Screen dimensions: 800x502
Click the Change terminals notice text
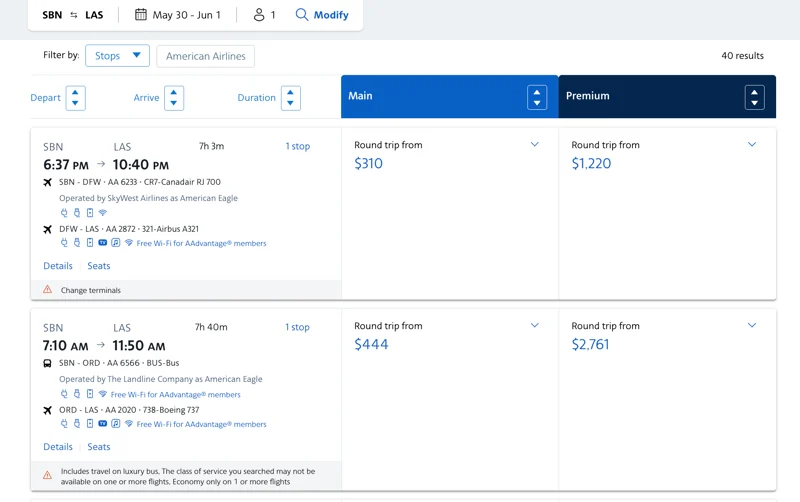(91, 290)
